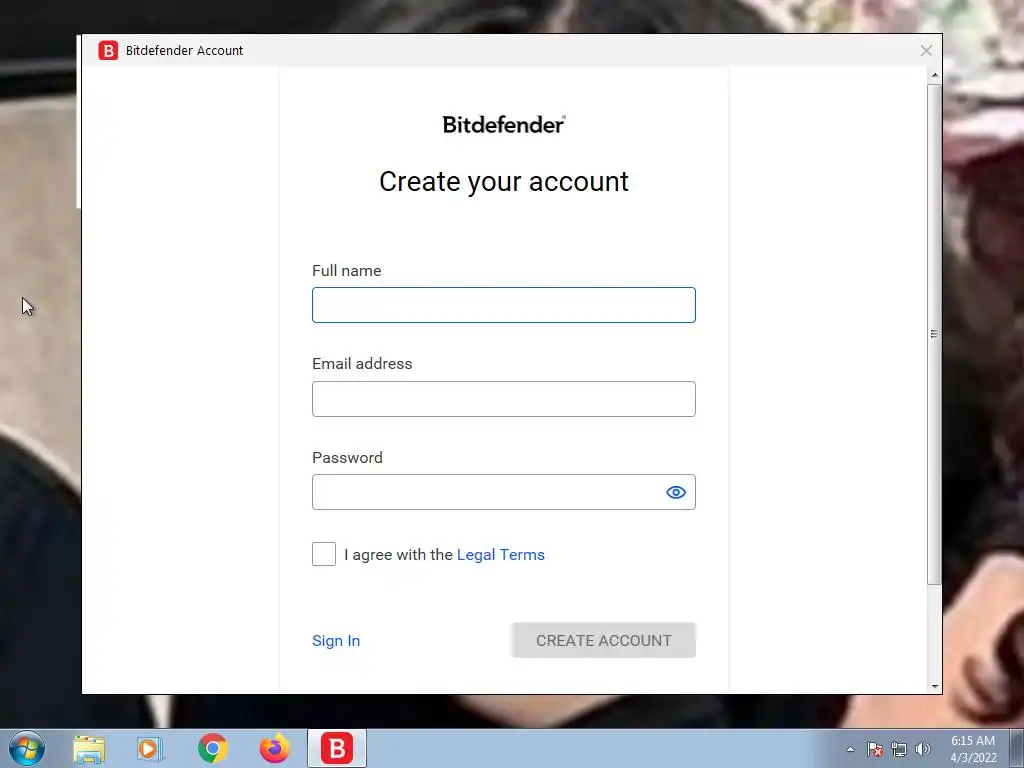Focus the Full name field
Image resolution: width=1024 pixels, height=768 pixels.
coord(504,305)
